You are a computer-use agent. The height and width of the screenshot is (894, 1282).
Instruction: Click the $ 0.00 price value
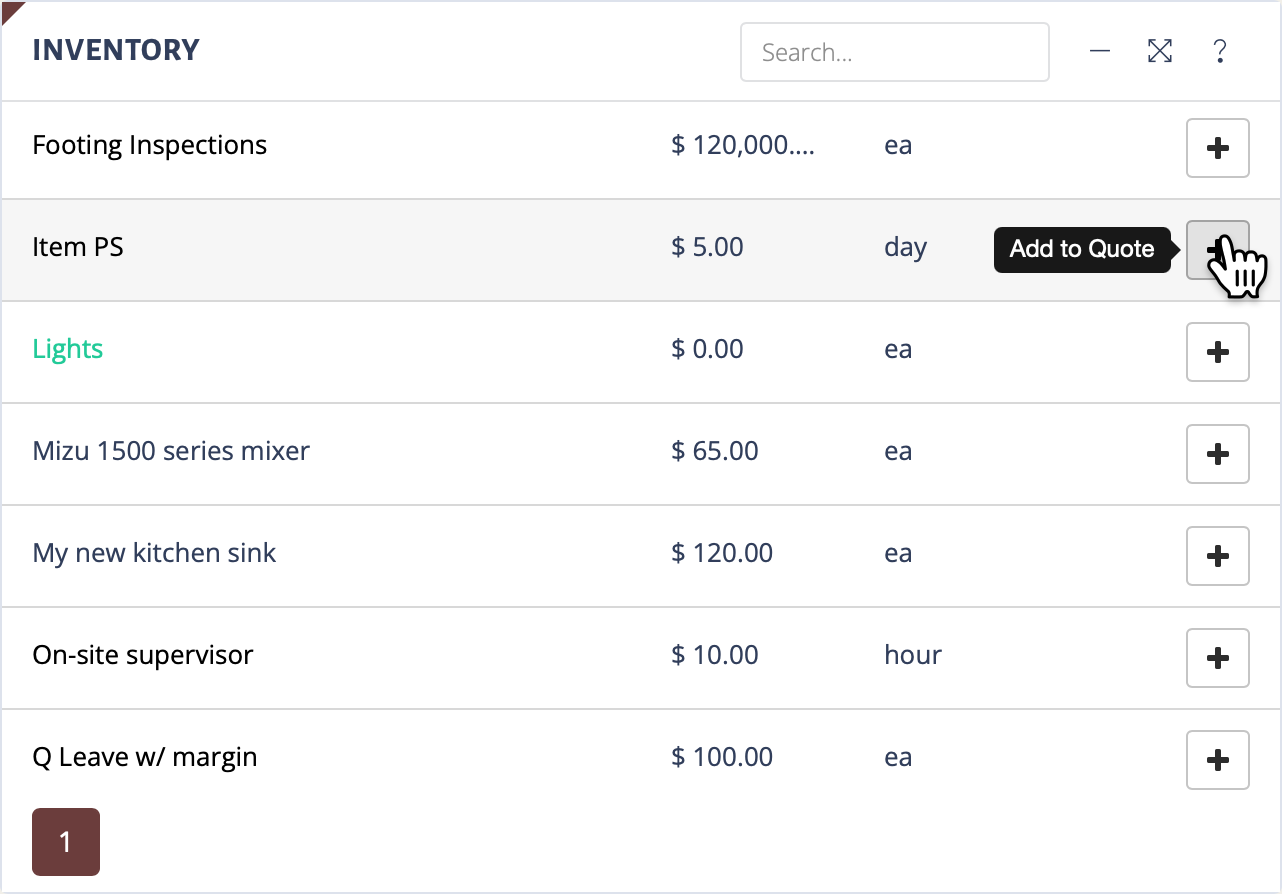coord(707,349)
